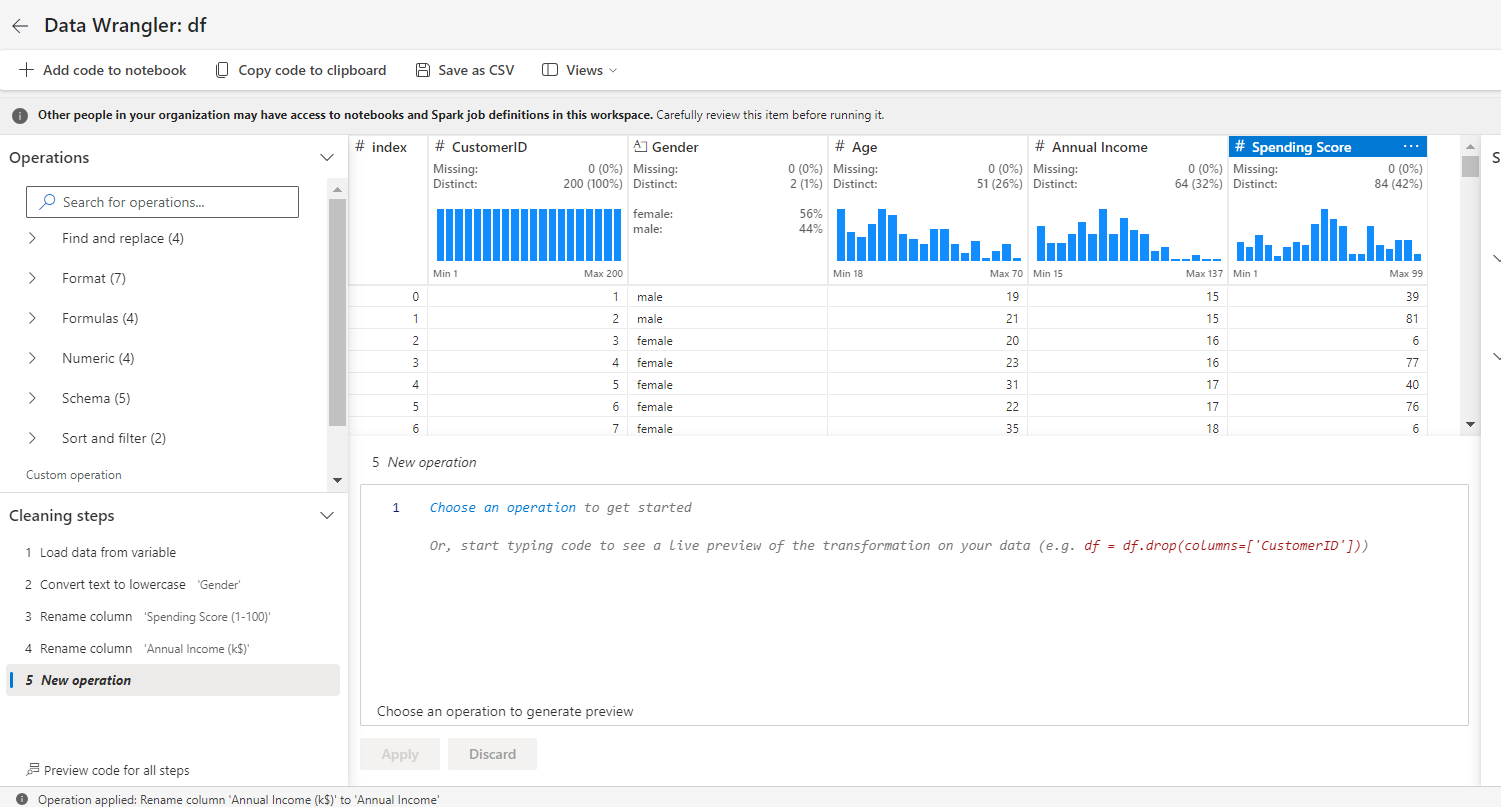Click the data grid scroll-down arrow
The image size is (1501, 807).
1470,424
